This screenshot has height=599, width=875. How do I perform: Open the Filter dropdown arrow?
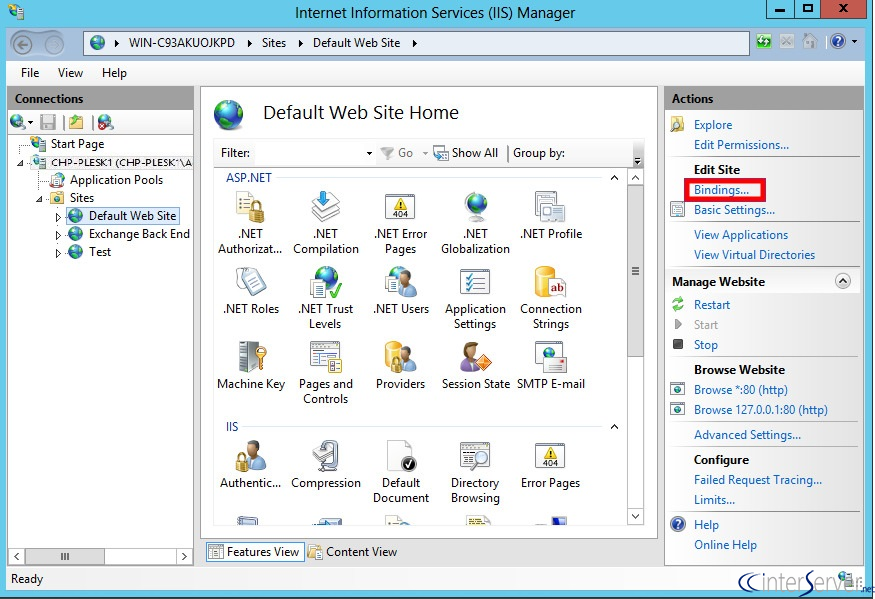tap(369, 153)
